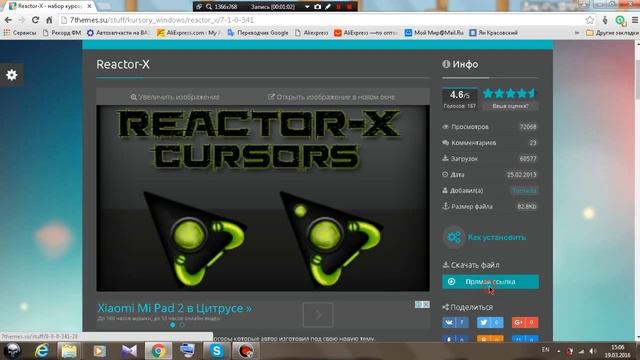The width and height of the screenshot is (640, 360).
Task: Open the recorder dropdown arrow
Action: click(307, 7)
